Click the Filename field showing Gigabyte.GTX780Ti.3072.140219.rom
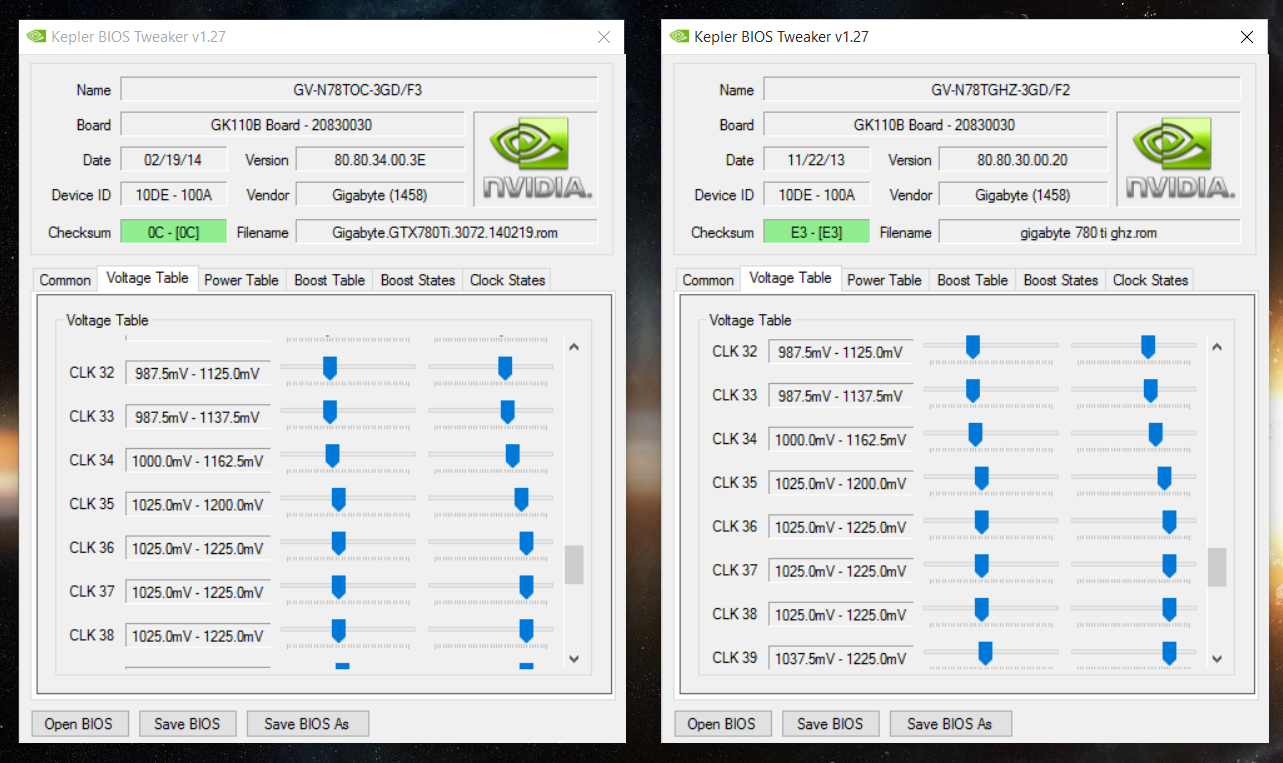Viewport: 1283px width, 763px height. coord(447,232)
